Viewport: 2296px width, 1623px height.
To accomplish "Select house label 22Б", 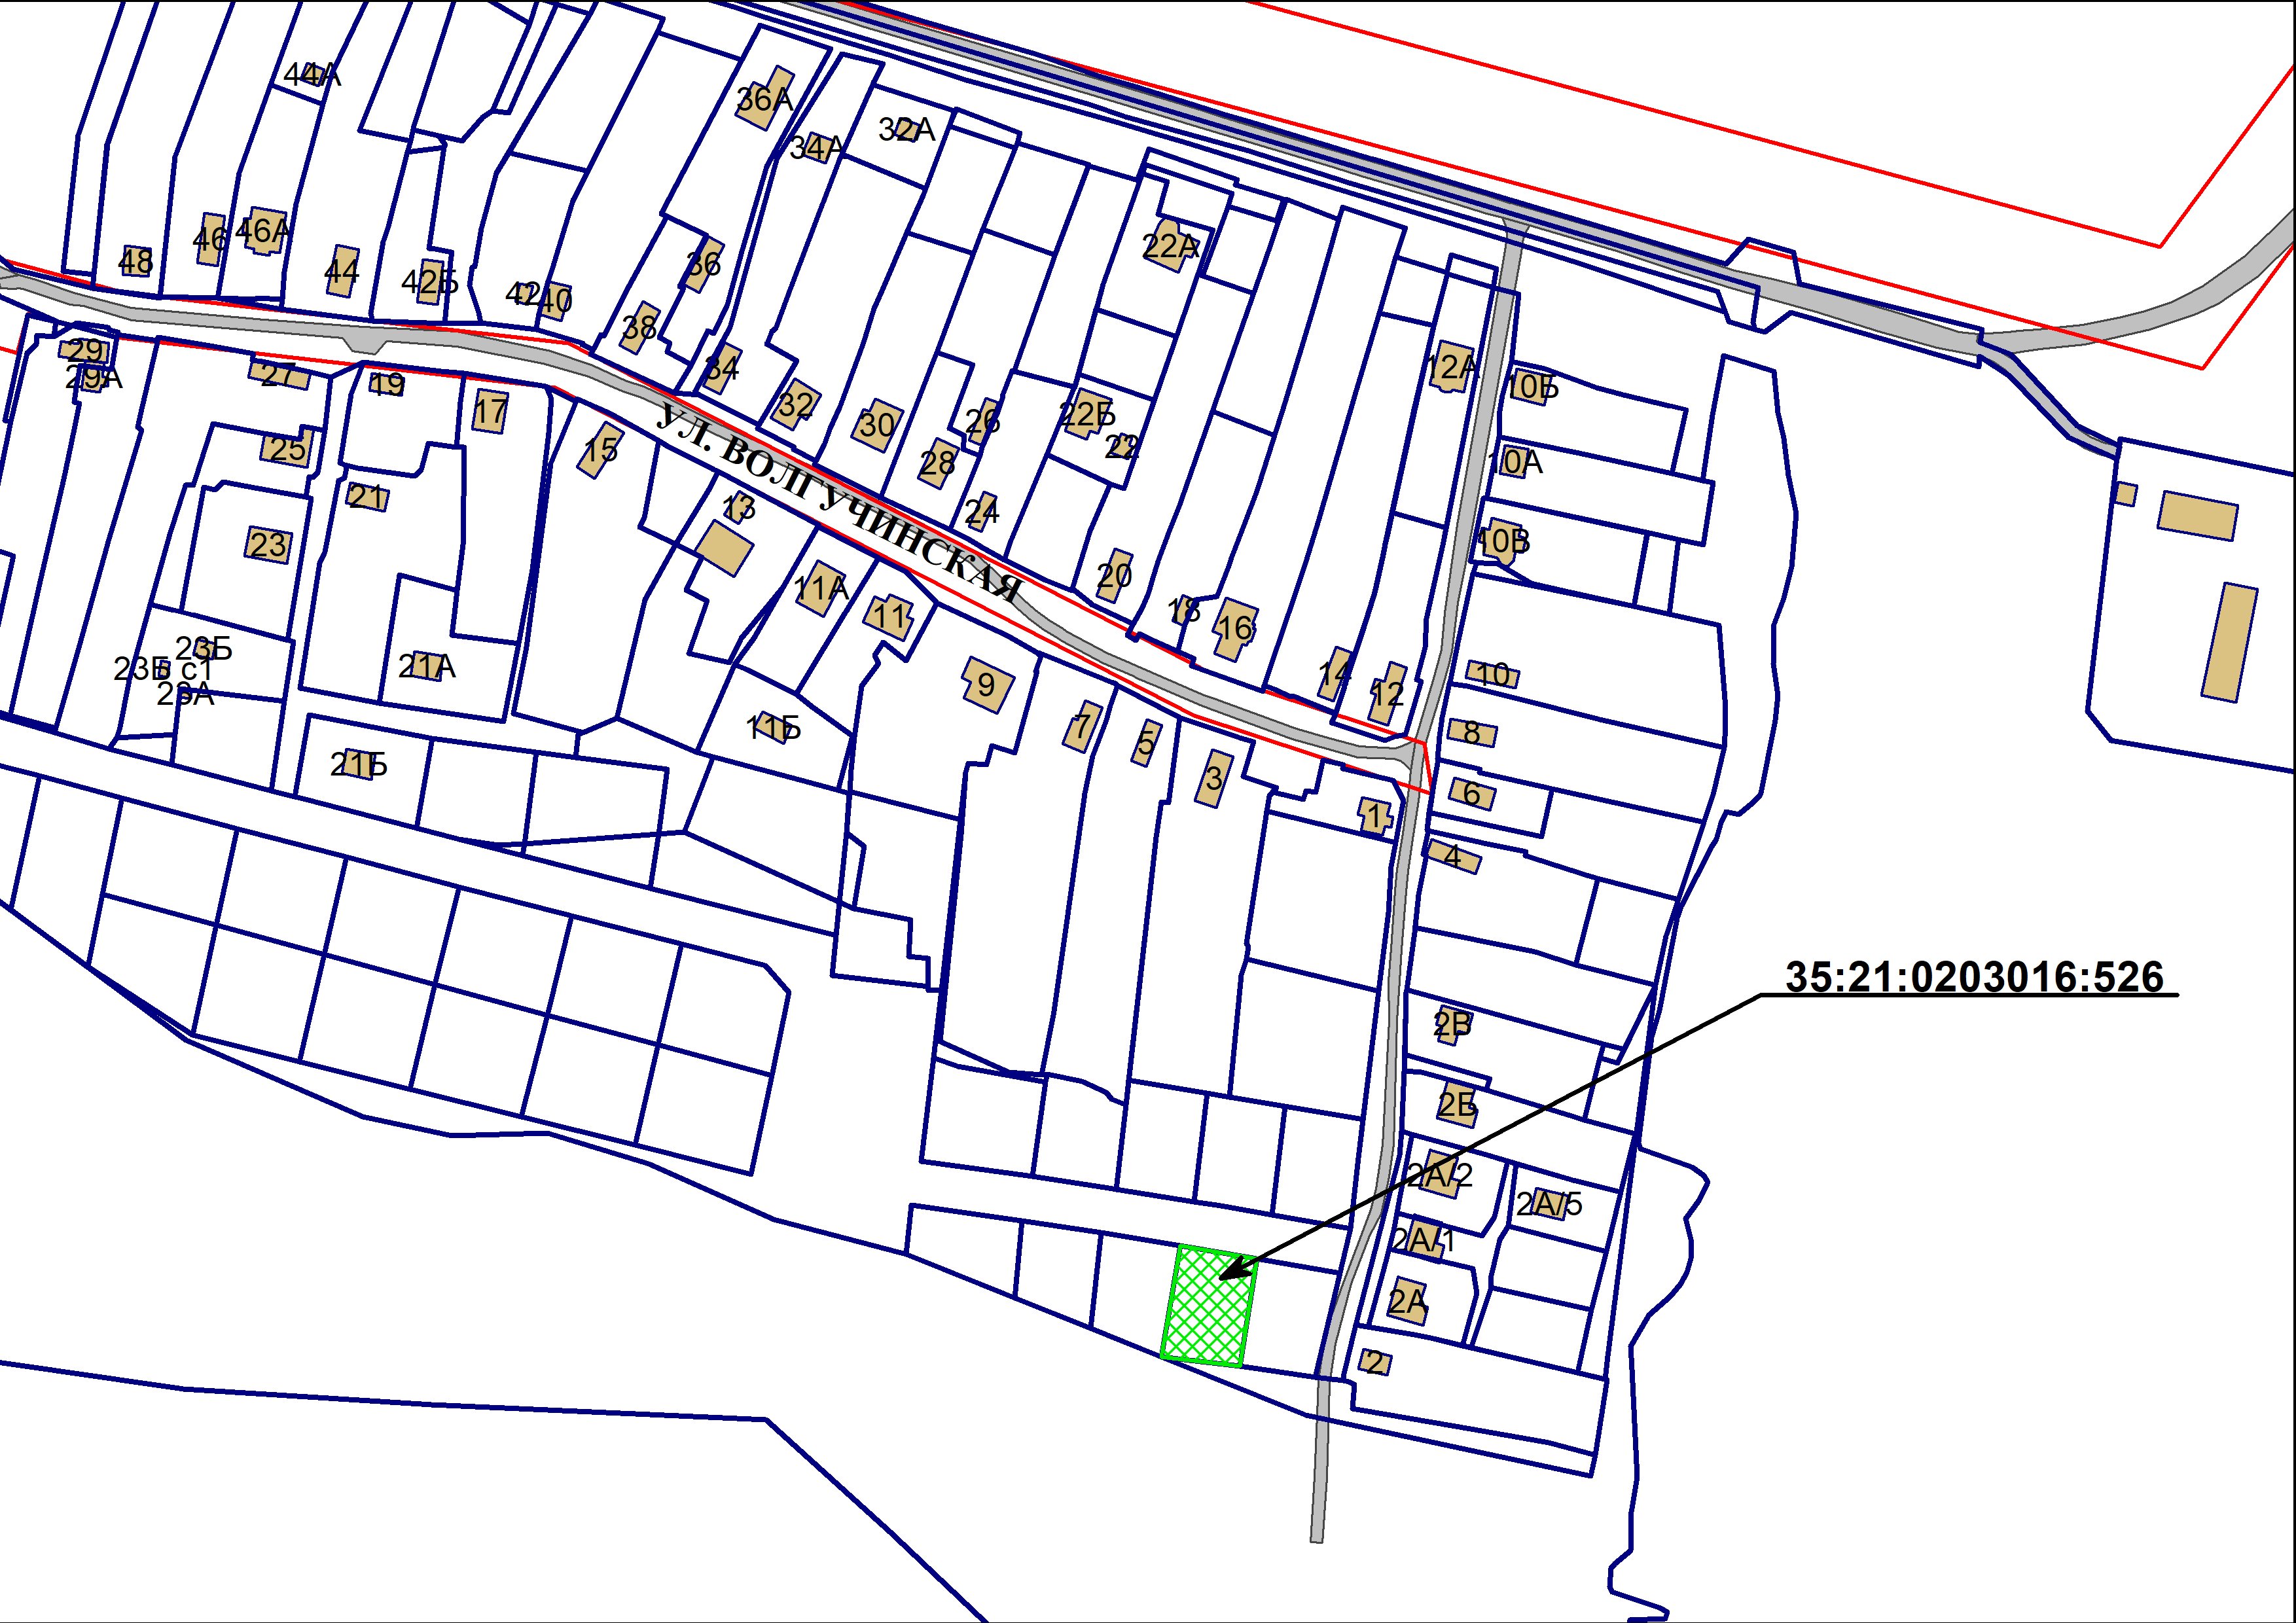I will click(x=1087, y=413).
